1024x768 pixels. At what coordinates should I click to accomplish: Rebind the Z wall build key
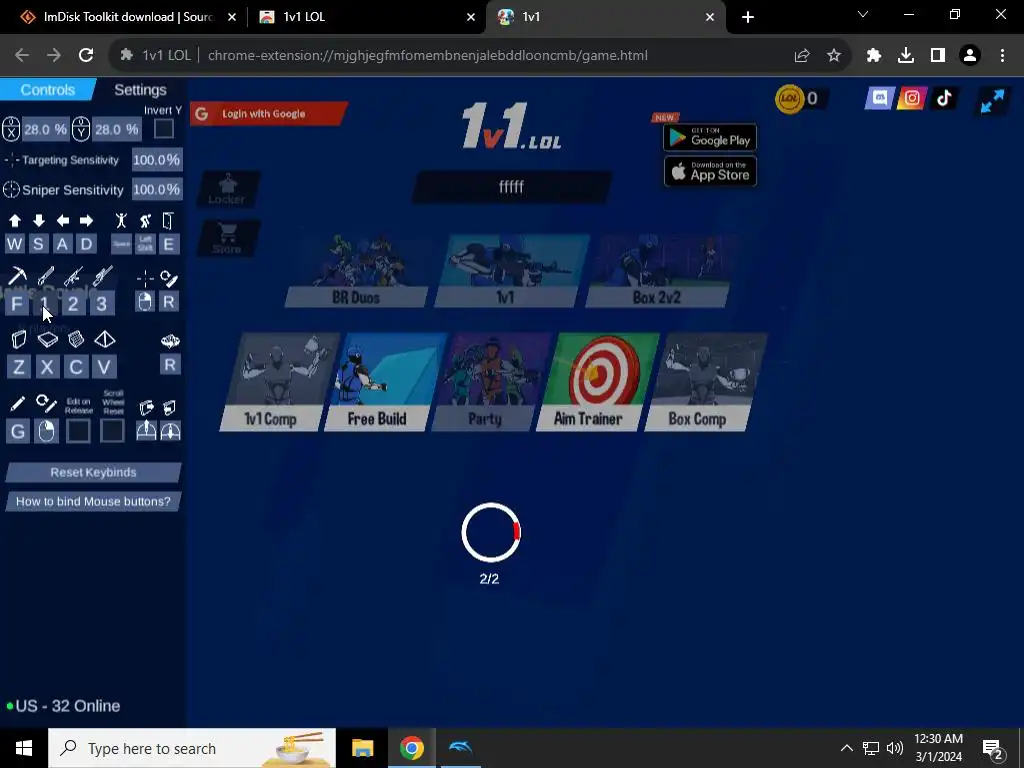(x=18, y=366)
